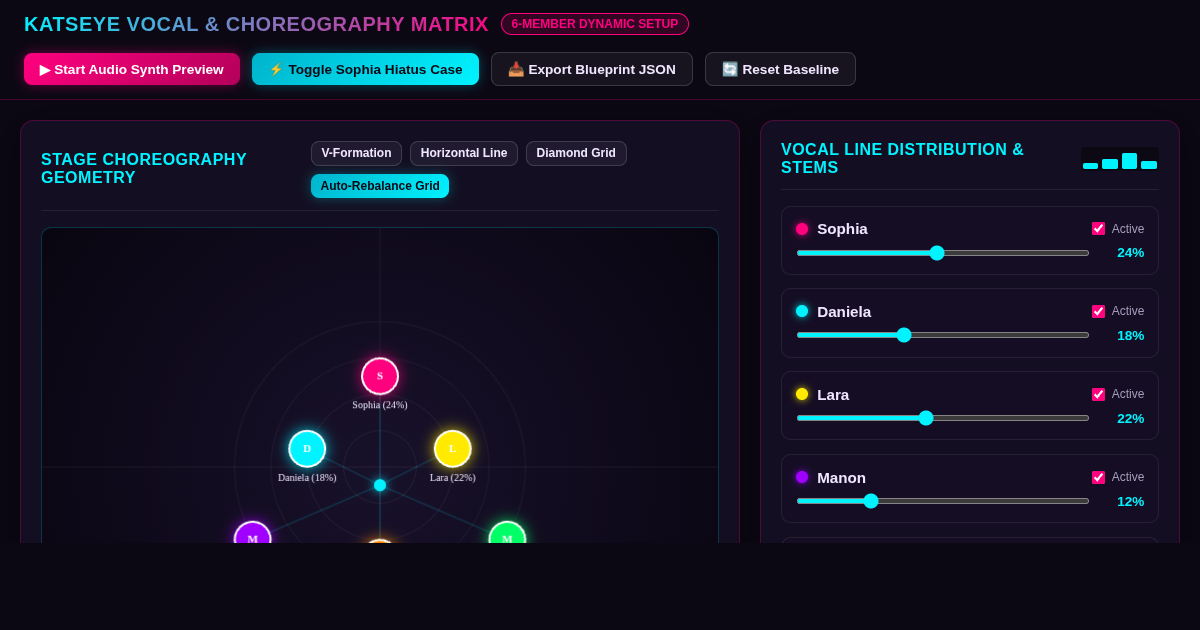The image size is (1200, 630).
Task: Click the 'Daniela (18%)' stage label
Action: [307, 478]
